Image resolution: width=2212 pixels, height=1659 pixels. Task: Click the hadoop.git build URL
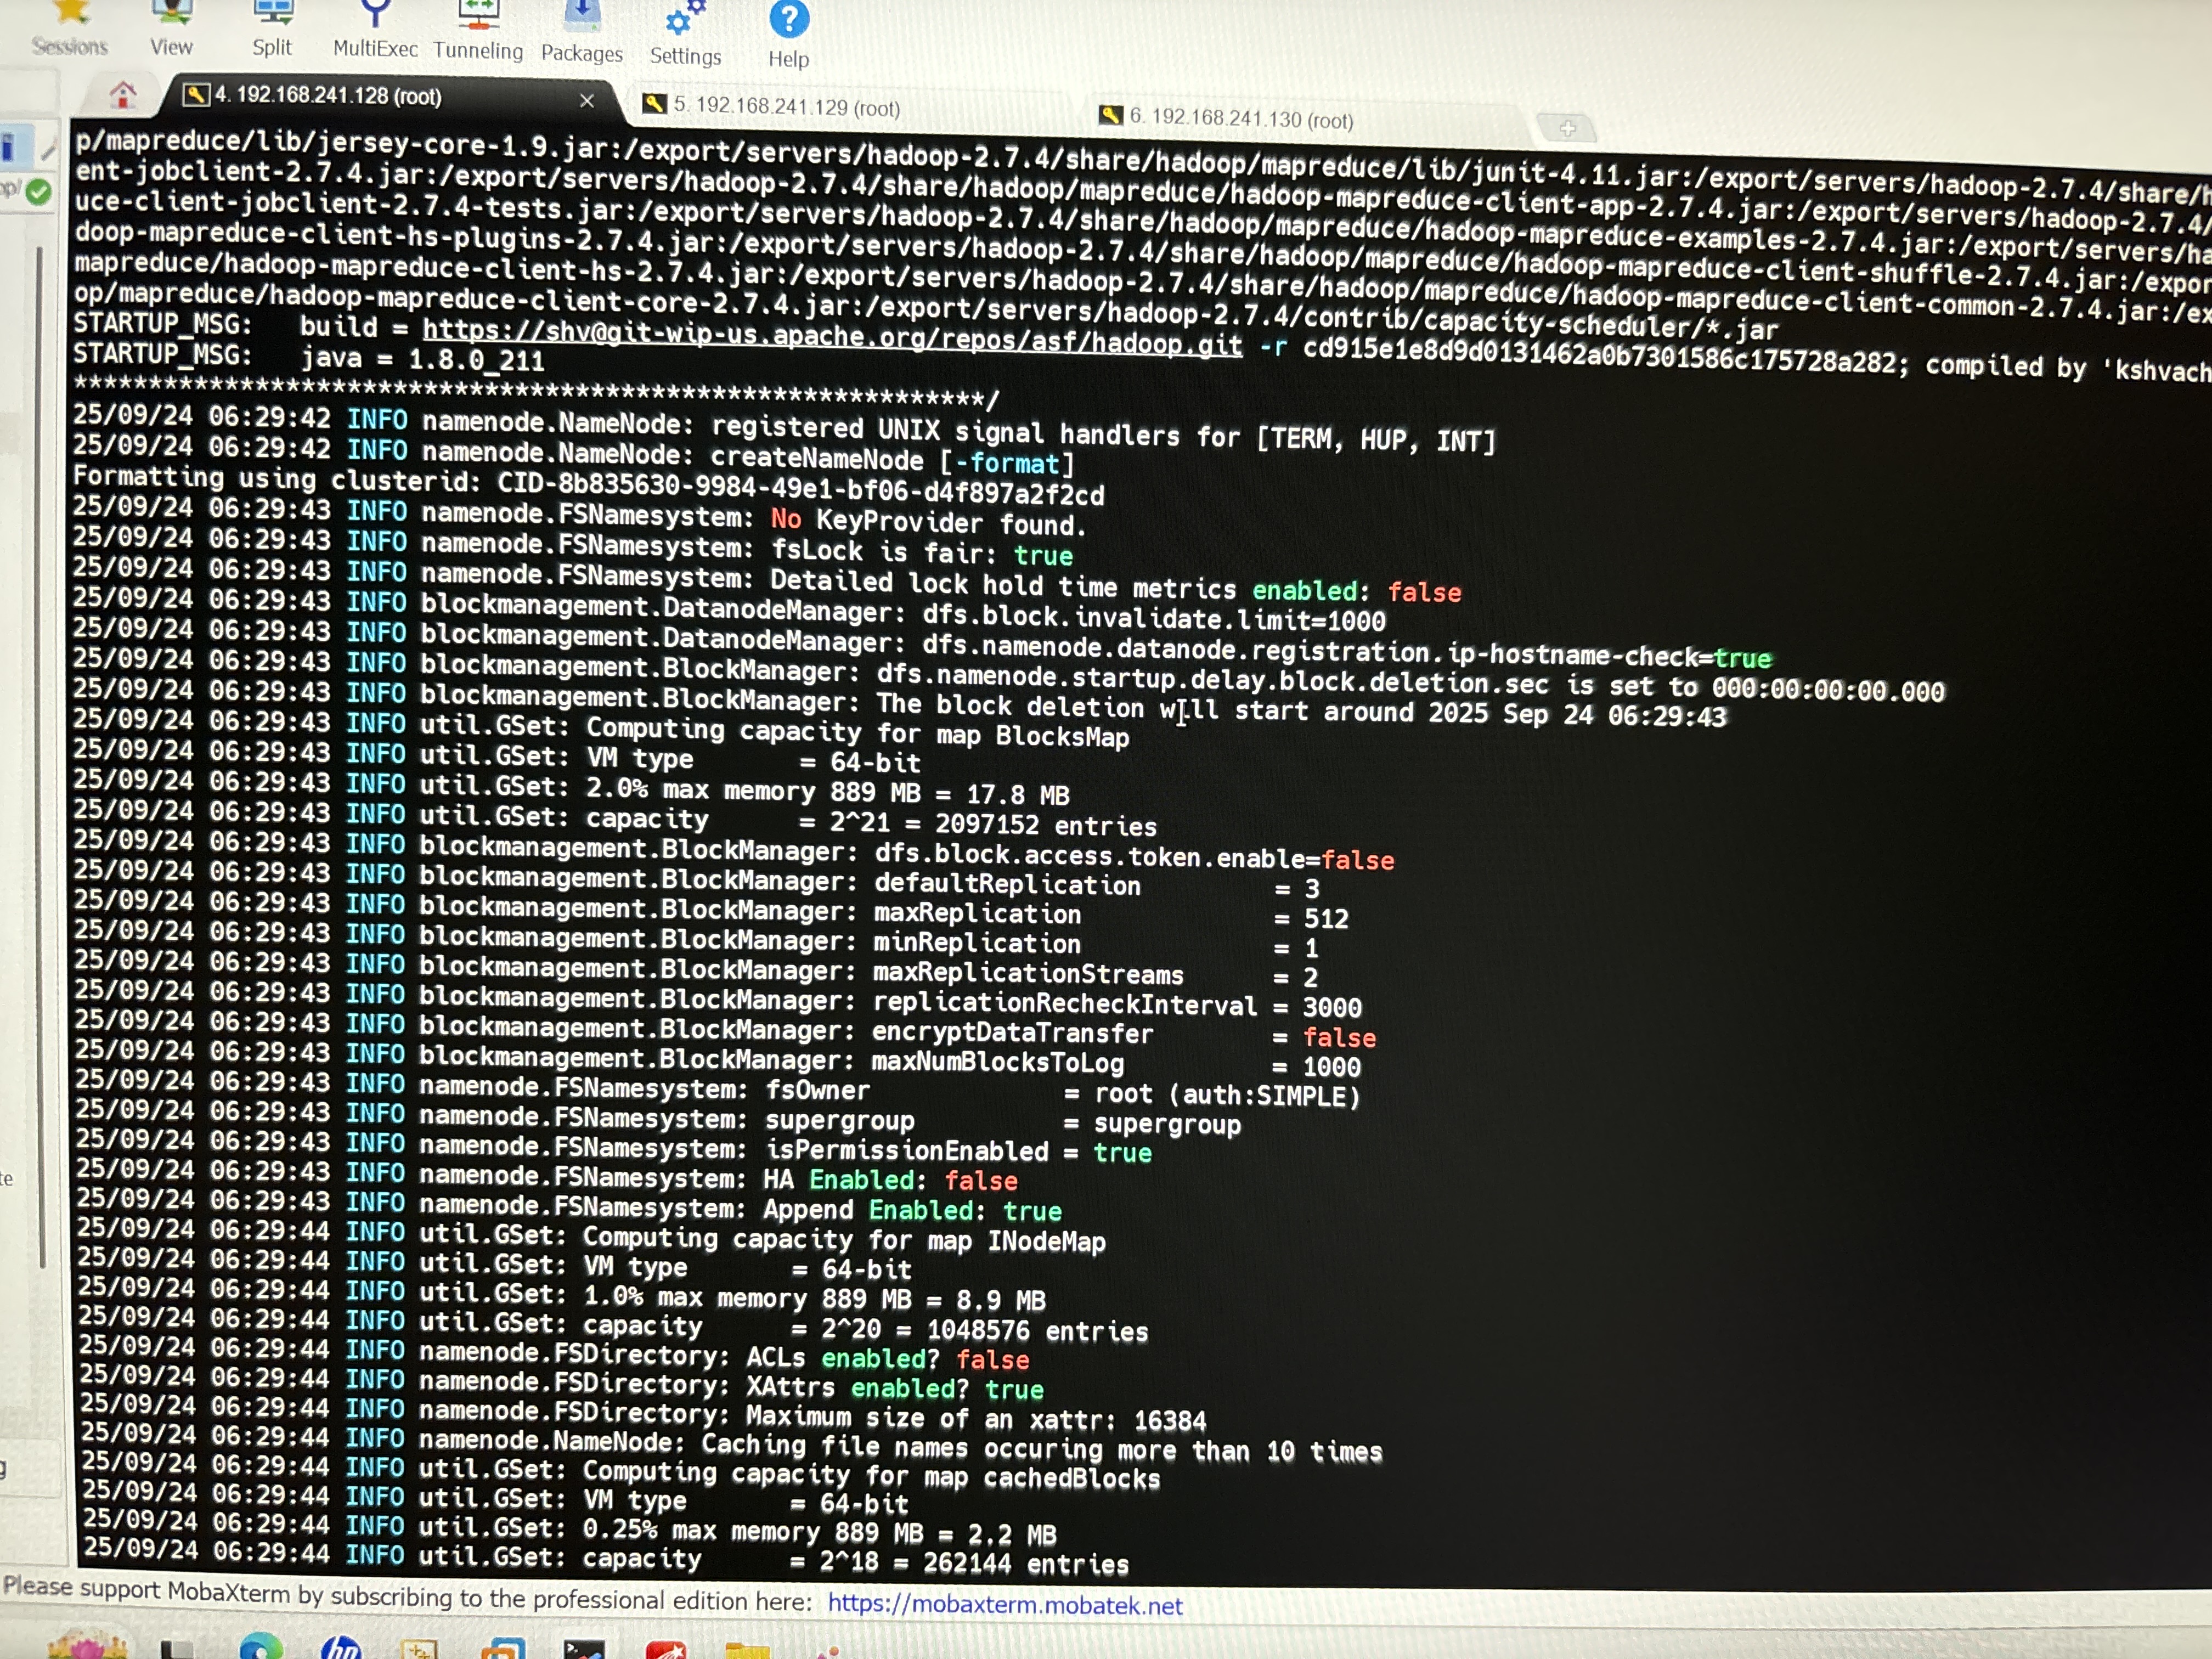click(832, 337)
